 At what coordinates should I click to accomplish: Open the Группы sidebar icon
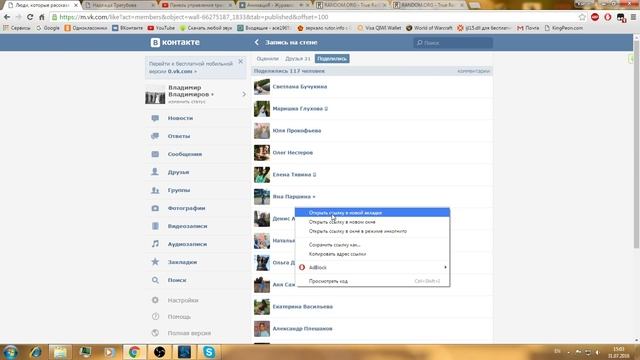point(155,190)
